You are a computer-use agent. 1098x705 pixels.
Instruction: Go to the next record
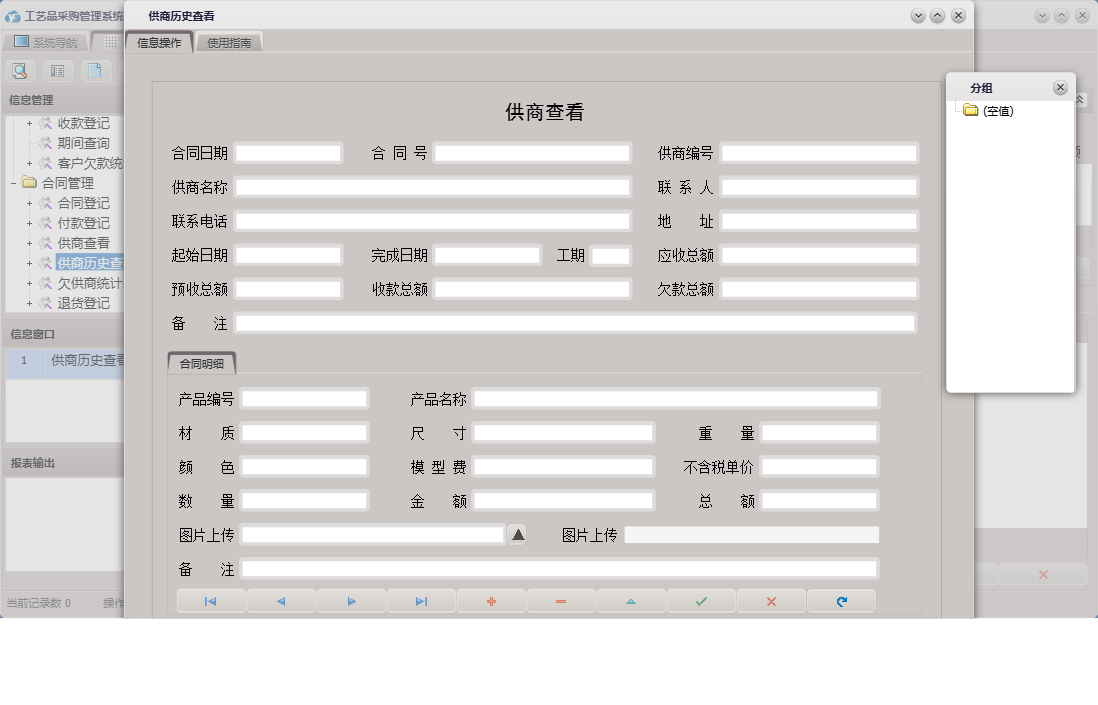click(x=350, y=600)
